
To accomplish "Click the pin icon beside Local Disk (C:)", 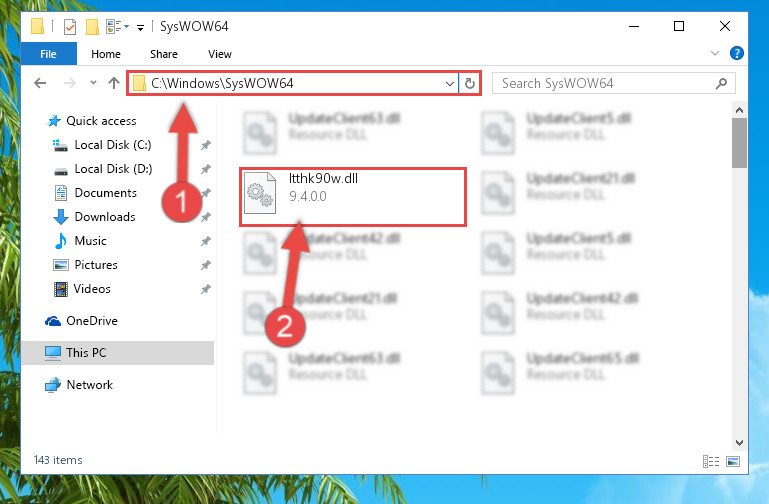I will click(x=205, y=145).
